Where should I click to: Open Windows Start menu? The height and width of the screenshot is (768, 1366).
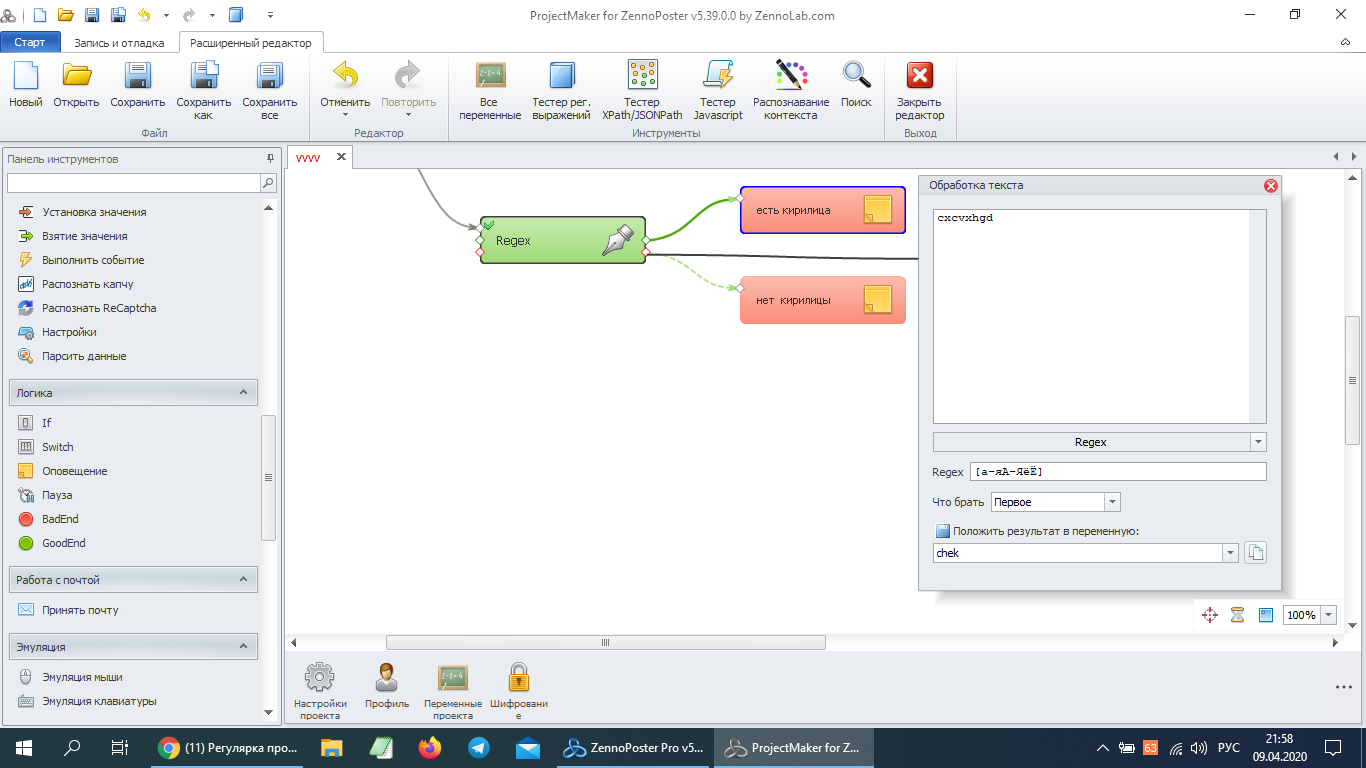23,747
